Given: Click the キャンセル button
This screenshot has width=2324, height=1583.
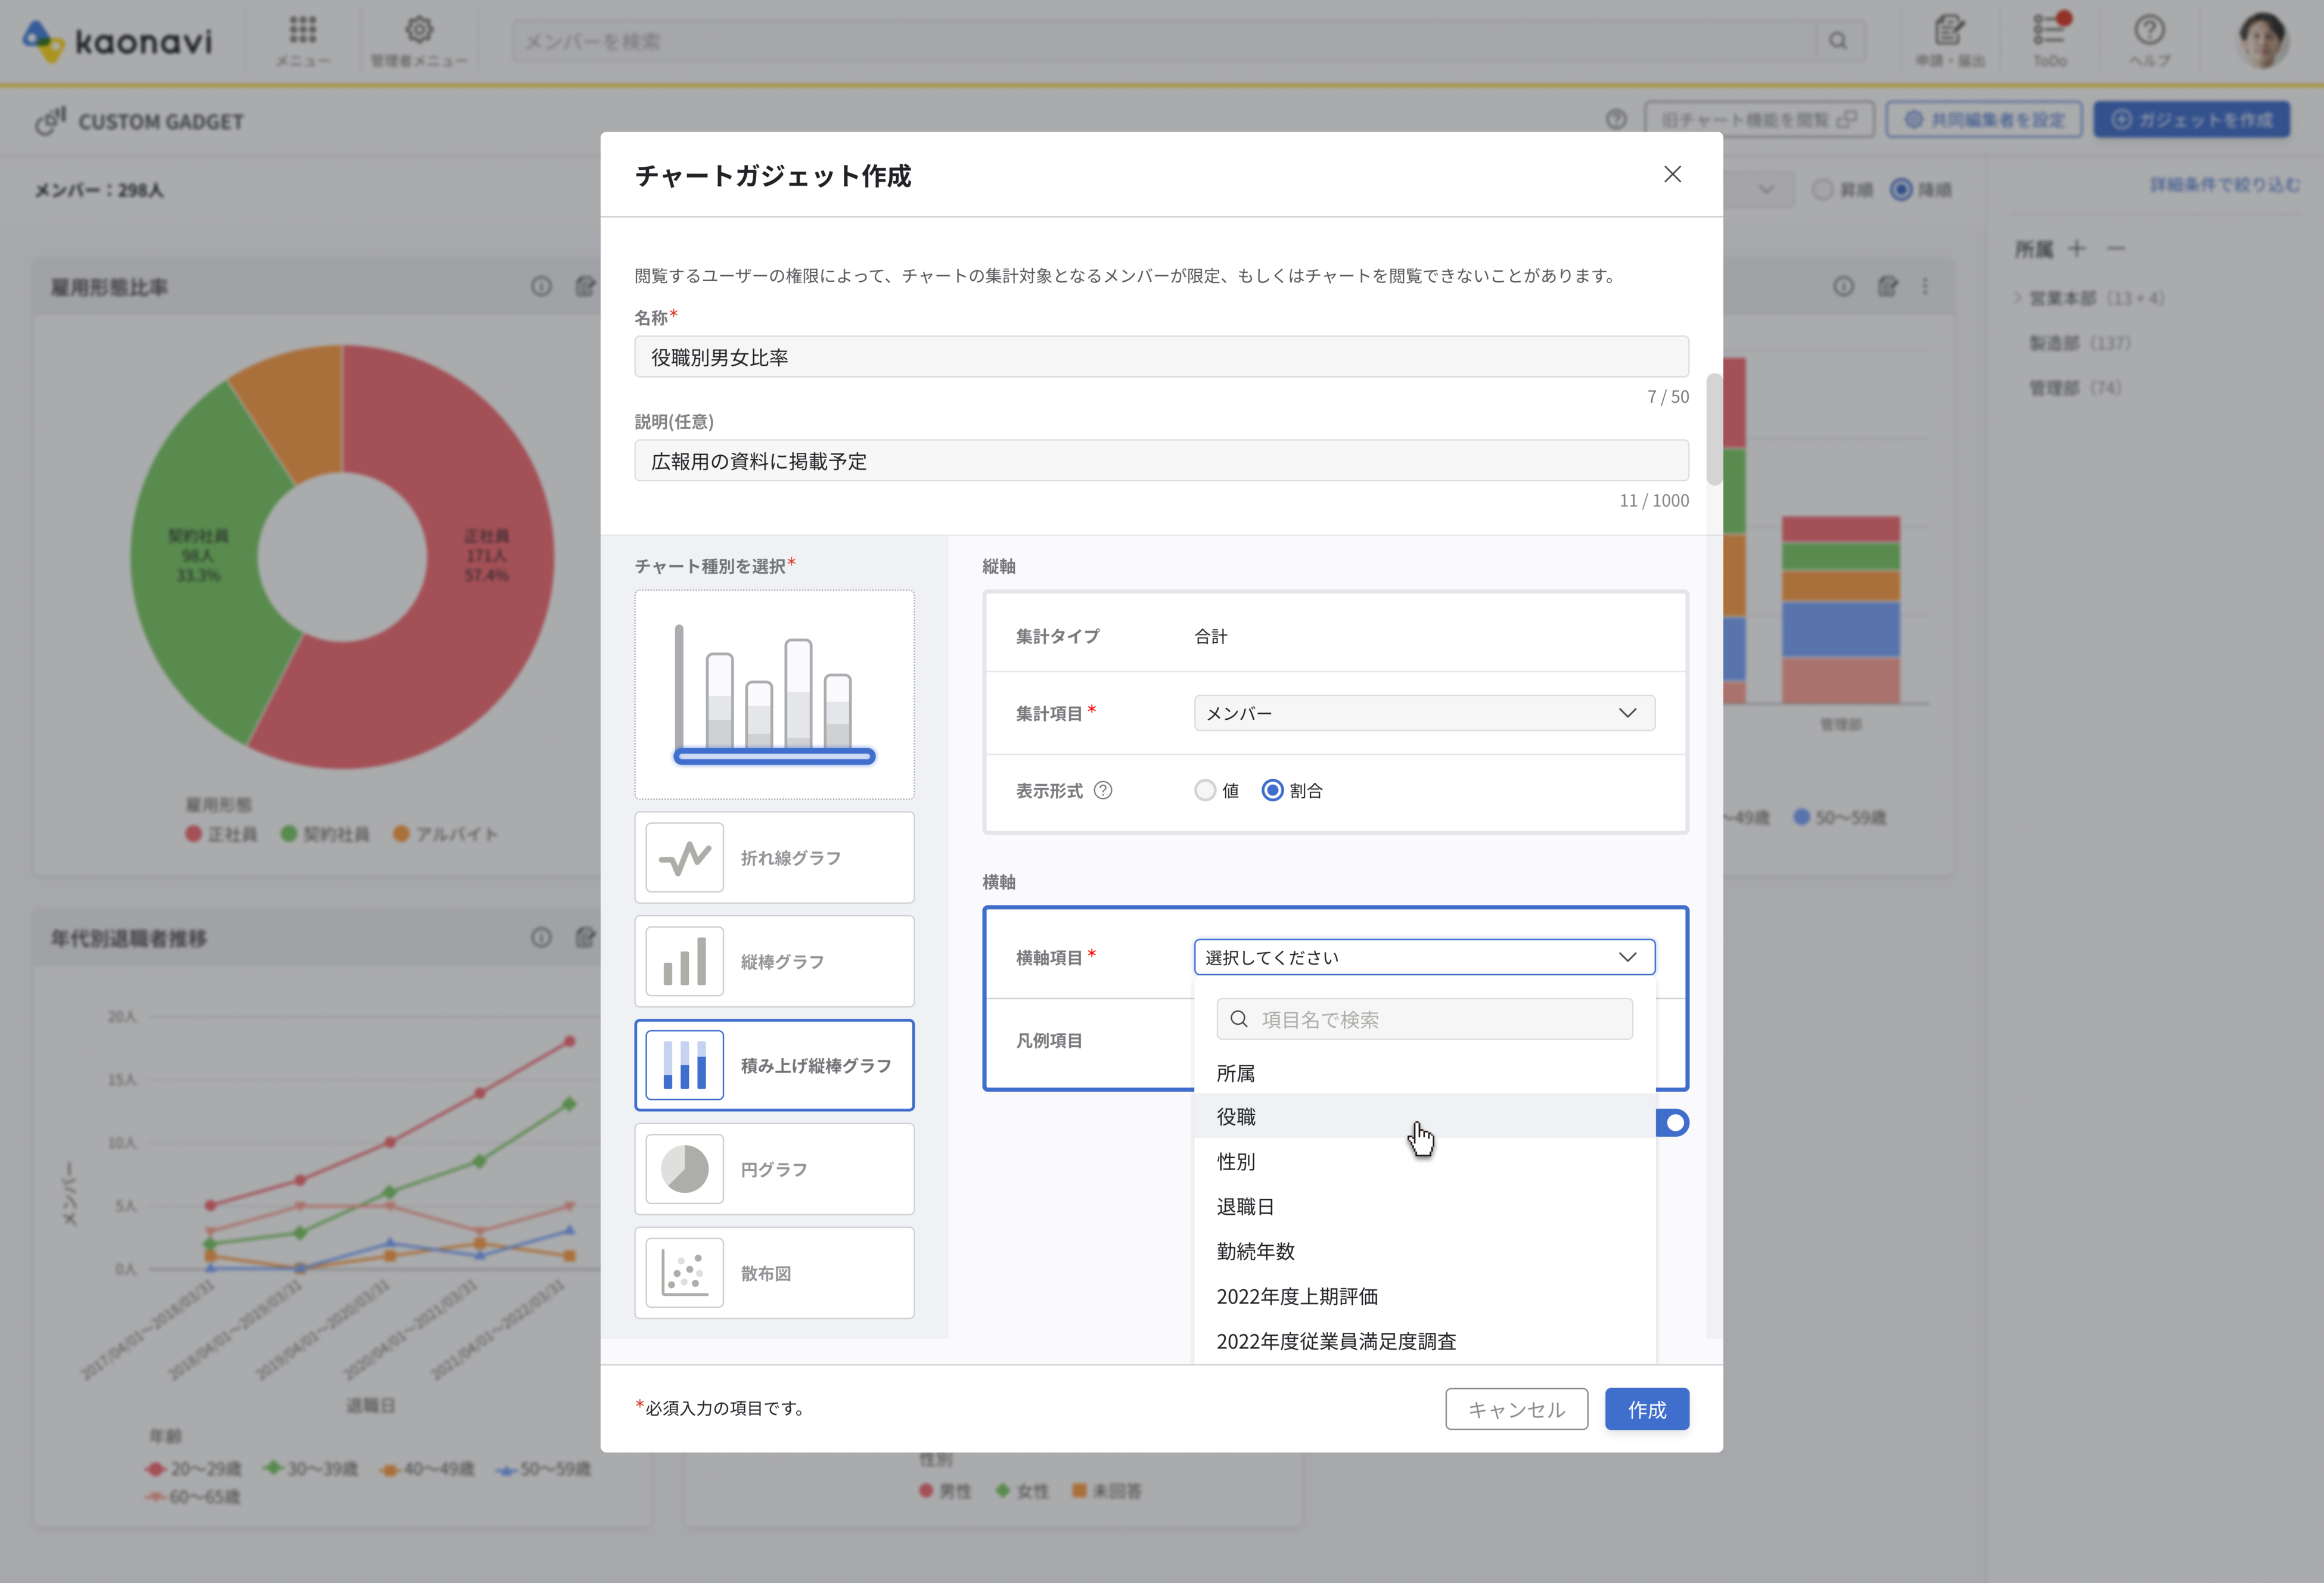Looking at the screenshot, I should point(1516,1409).
